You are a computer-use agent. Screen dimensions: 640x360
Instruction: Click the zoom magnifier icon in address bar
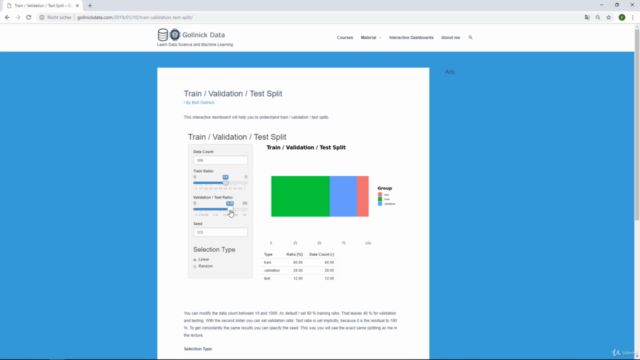click(x=598, y=18)
